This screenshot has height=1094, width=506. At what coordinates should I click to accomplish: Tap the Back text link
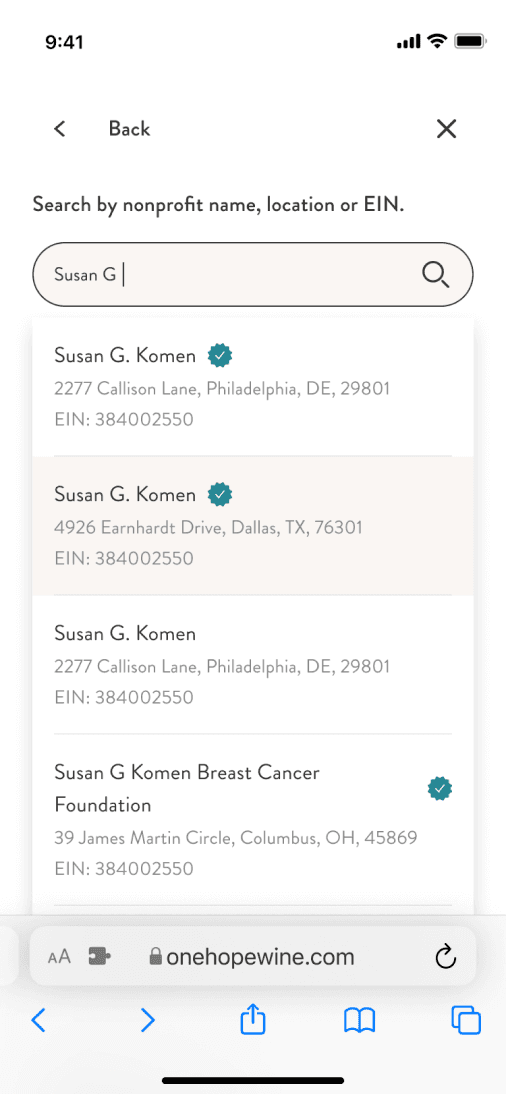coord(129,128)
